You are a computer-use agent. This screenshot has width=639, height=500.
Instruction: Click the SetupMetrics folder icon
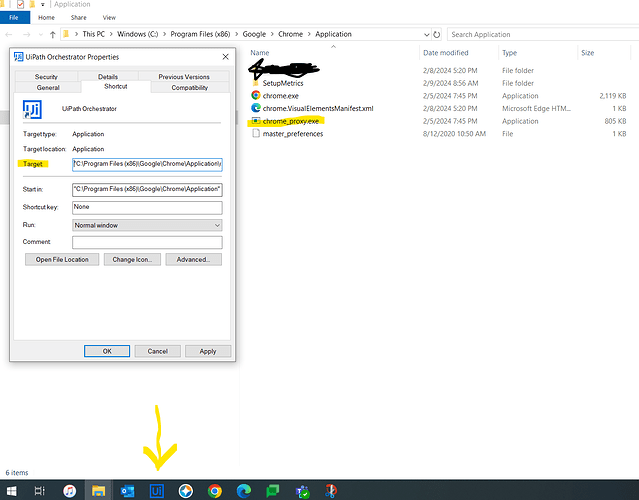point(256,83)
